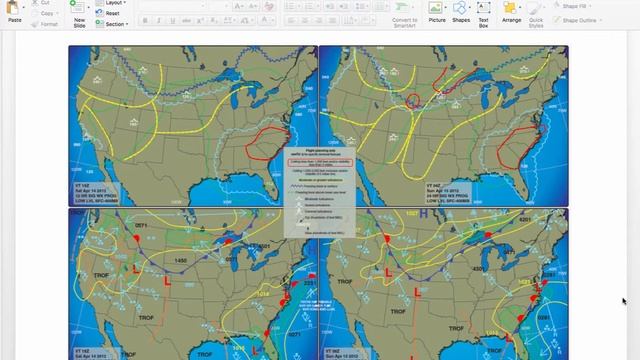This screenshot has width=640, height=360.
Task: Click the Arrange icon
Action: tap(509, 7)
